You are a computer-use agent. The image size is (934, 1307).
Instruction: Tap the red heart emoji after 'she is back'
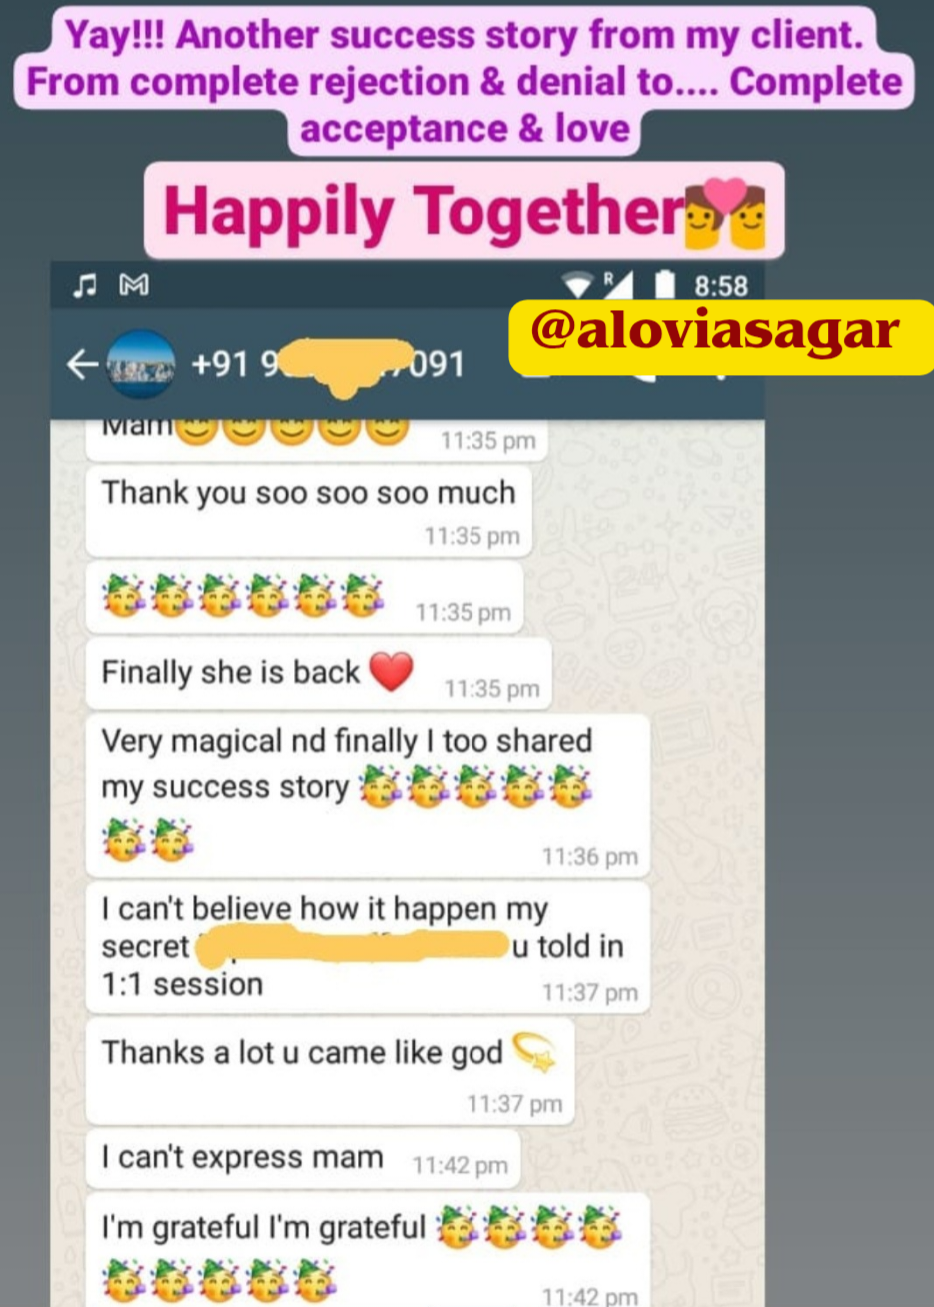(391, 671)
